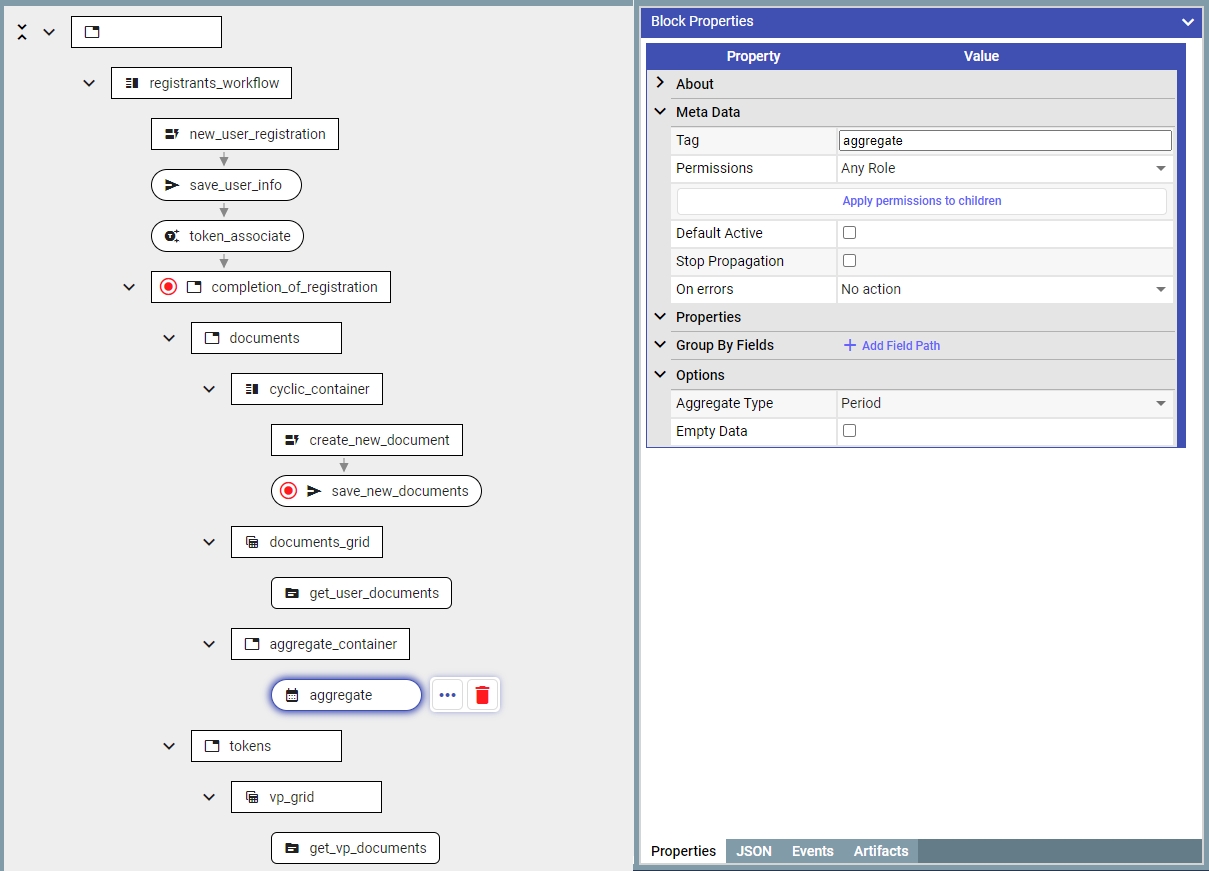The image size is (1209, 871).
Task: Open the Events tab
Action: coord(812,851)
